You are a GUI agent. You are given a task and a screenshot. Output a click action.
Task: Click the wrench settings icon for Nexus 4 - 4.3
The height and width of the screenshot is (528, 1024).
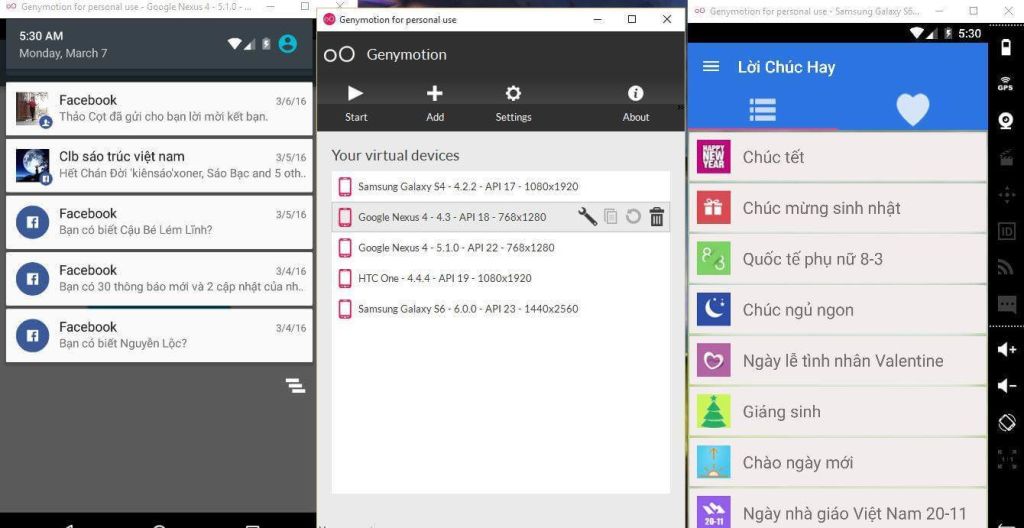(x=588, y=216)
